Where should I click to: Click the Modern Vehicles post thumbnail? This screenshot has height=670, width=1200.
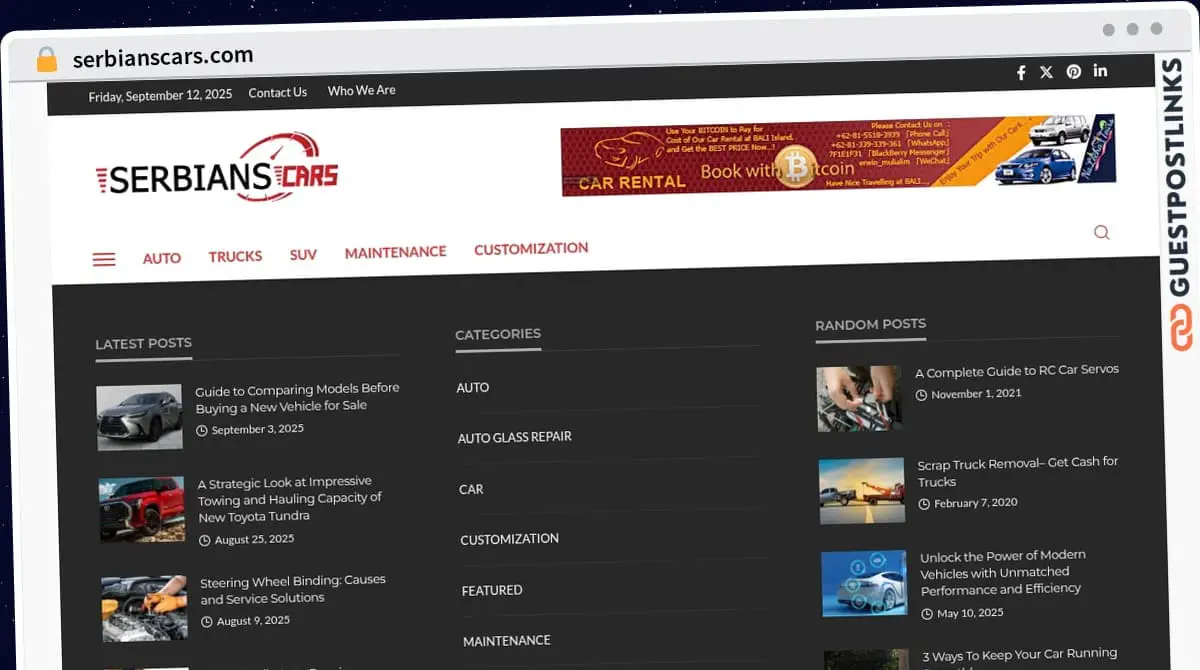865,583
